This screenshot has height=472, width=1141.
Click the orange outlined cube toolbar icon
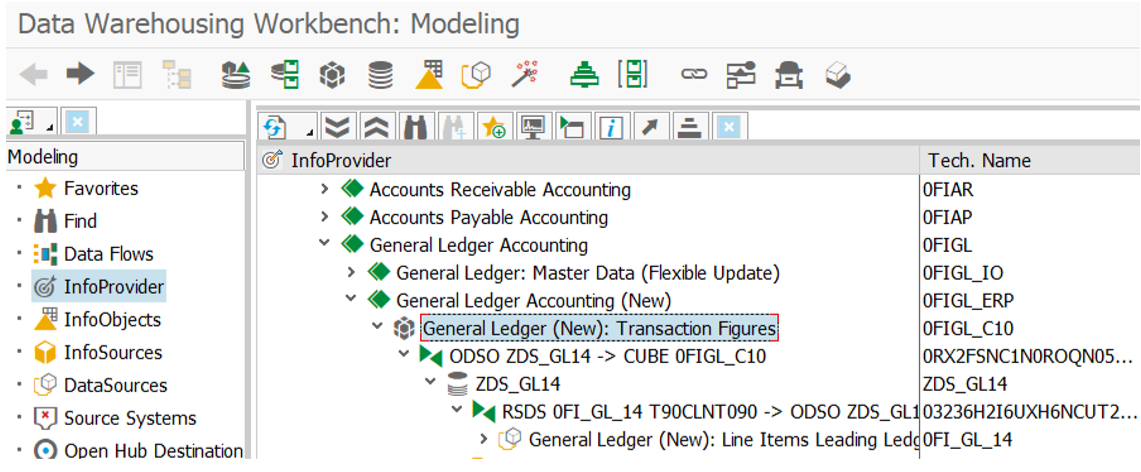[x=477, y=74]
